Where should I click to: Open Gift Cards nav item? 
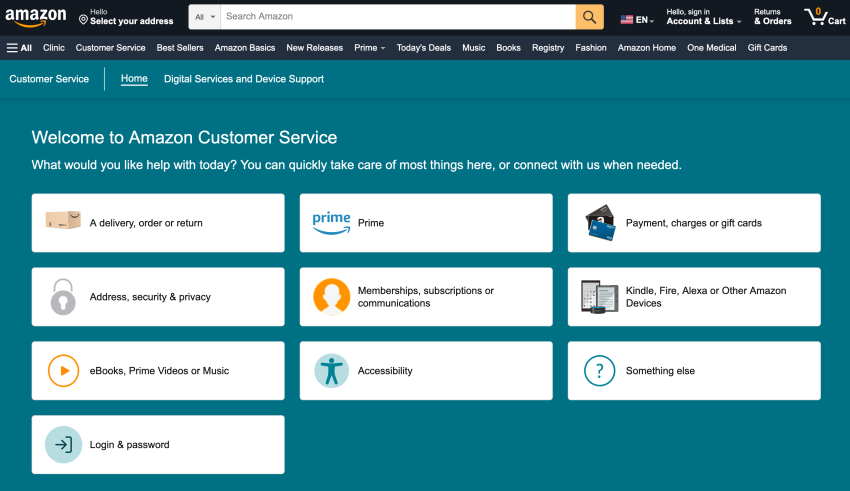point(767,48)
